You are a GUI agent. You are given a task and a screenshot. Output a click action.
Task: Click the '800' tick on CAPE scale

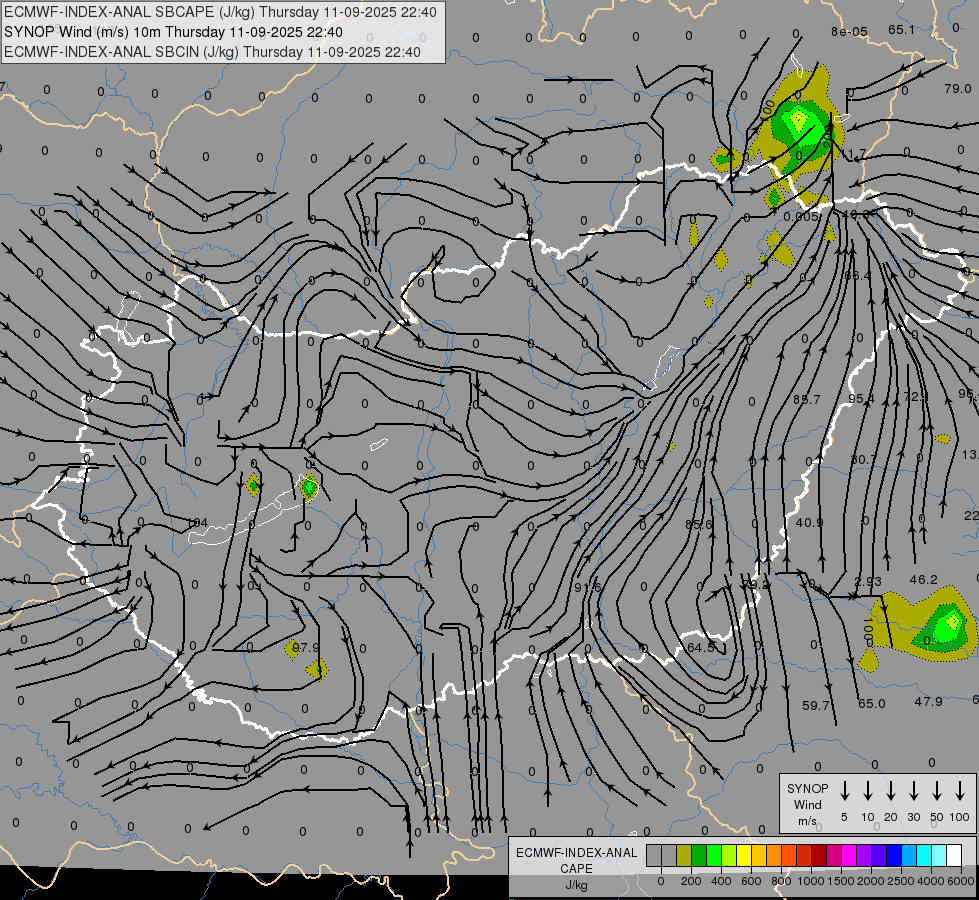(781, 881)
